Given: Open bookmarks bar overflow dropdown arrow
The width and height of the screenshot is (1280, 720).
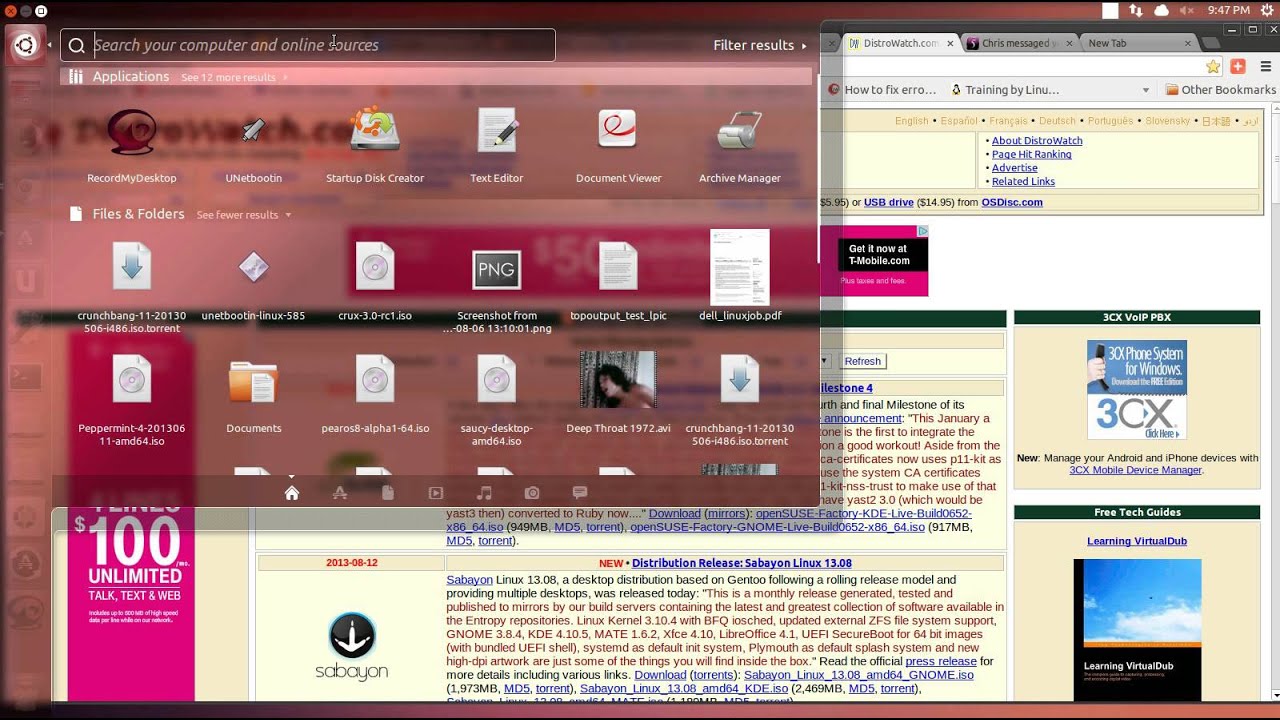Looking at the screenshot, I should coord(1146,90).
